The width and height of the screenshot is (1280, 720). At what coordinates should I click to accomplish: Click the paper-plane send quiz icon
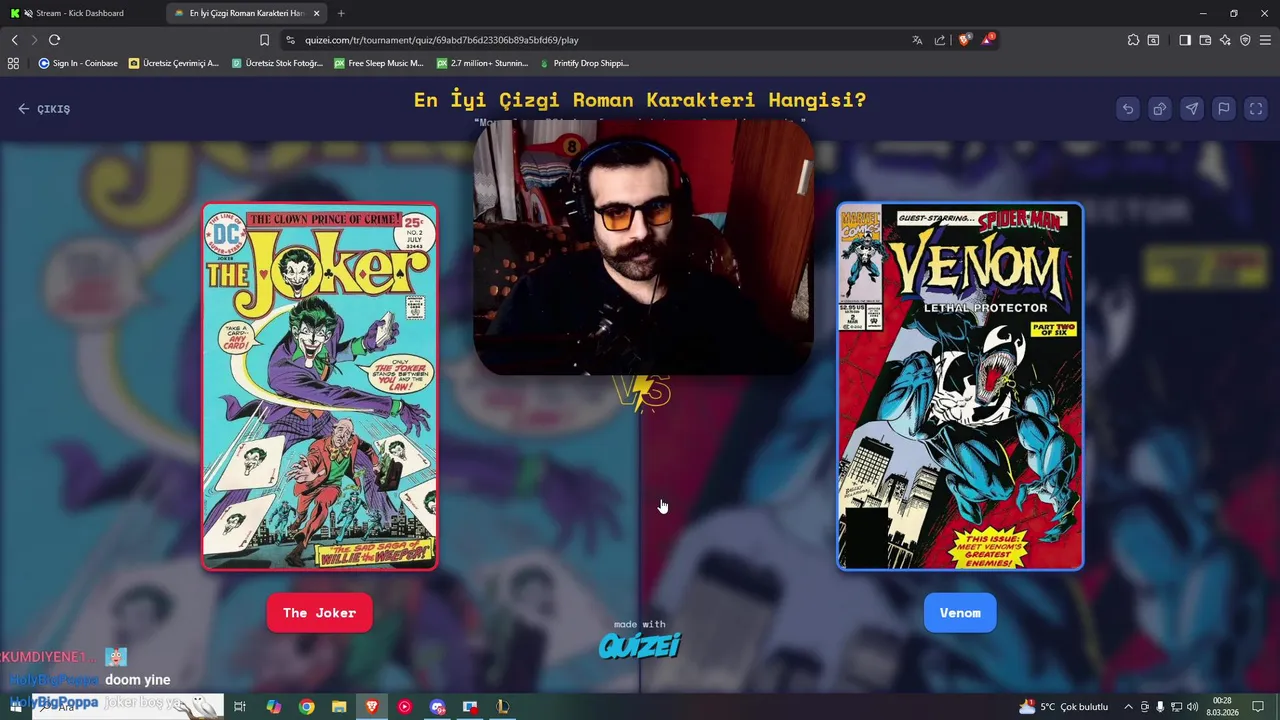pyautogui.click(x=1192, y=109)
